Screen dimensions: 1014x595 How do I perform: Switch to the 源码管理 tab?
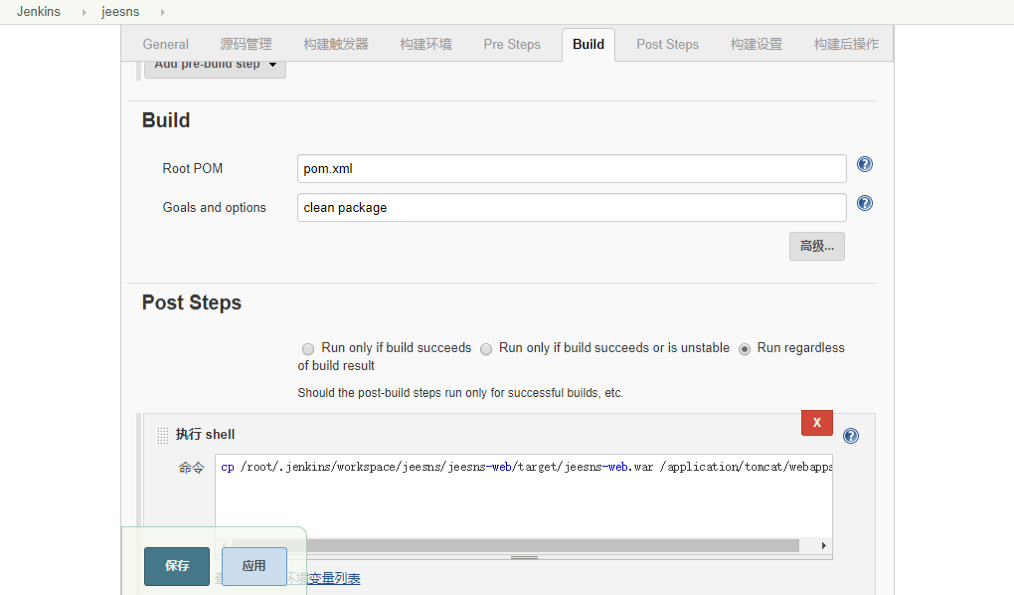coord(246,44)
